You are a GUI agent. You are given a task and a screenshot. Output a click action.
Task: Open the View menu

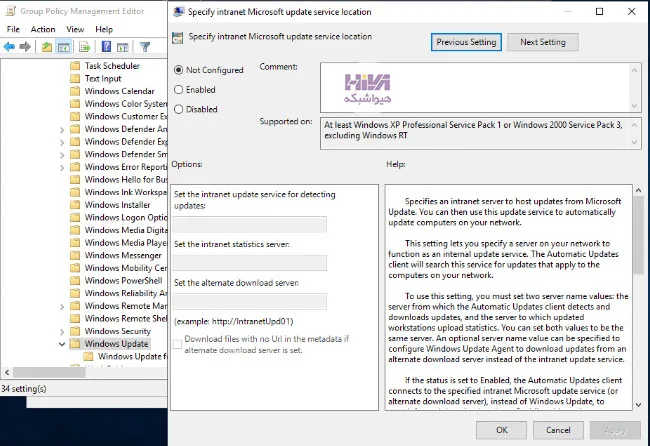[x=75, y=29]
